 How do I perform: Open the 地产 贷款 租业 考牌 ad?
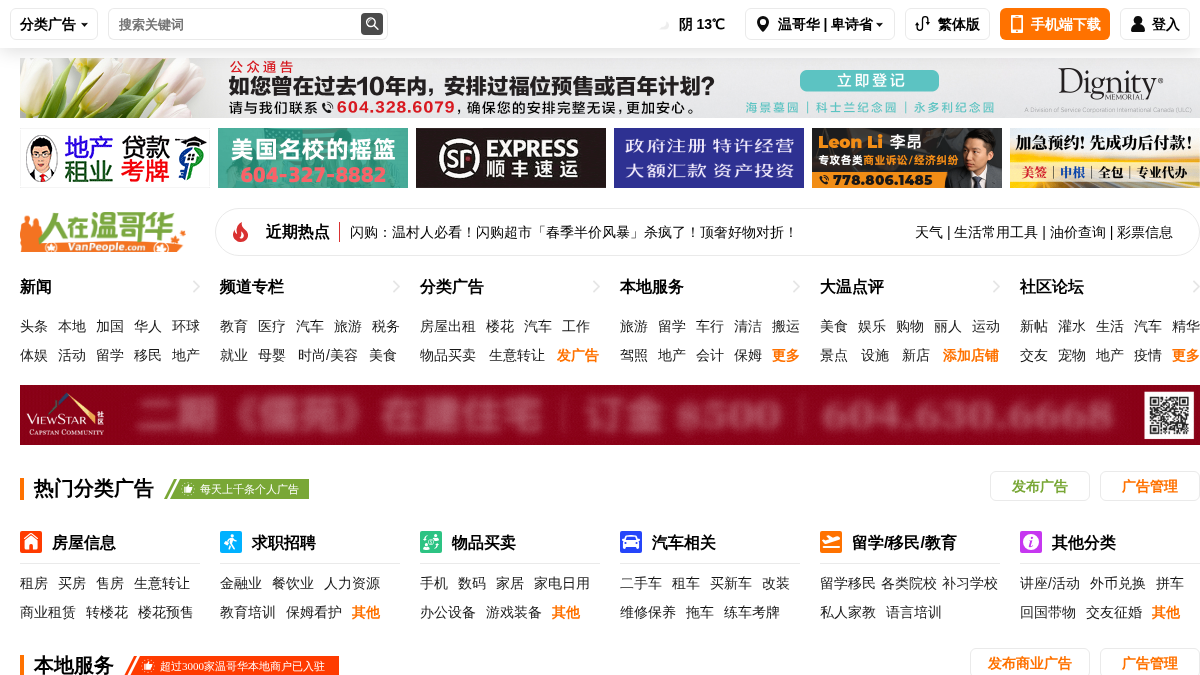click(x=115, y=158)
